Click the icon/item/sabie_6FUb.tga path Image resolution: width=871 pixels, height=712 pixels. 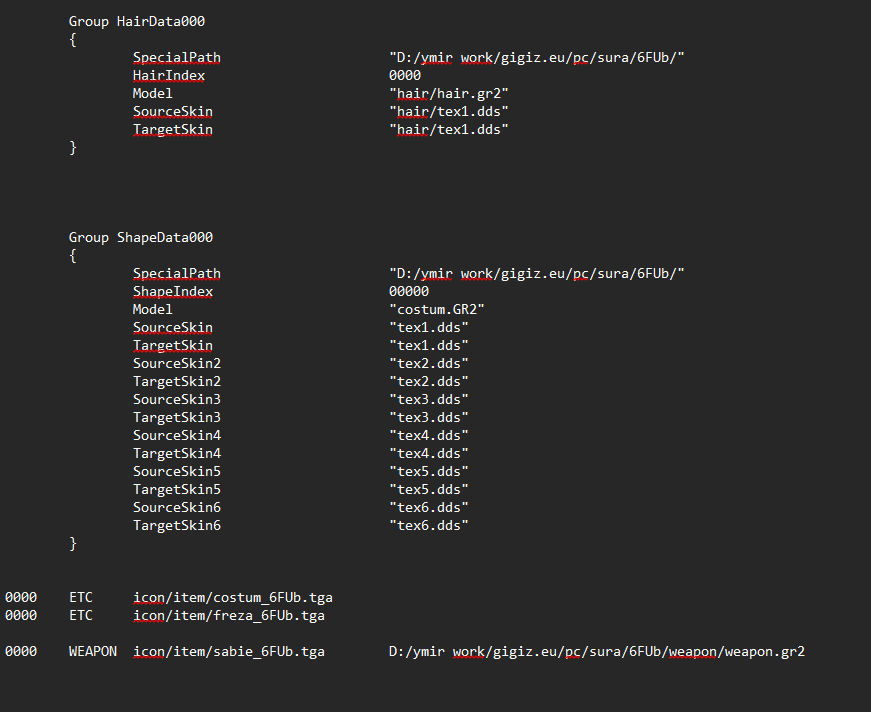[229, 651]
